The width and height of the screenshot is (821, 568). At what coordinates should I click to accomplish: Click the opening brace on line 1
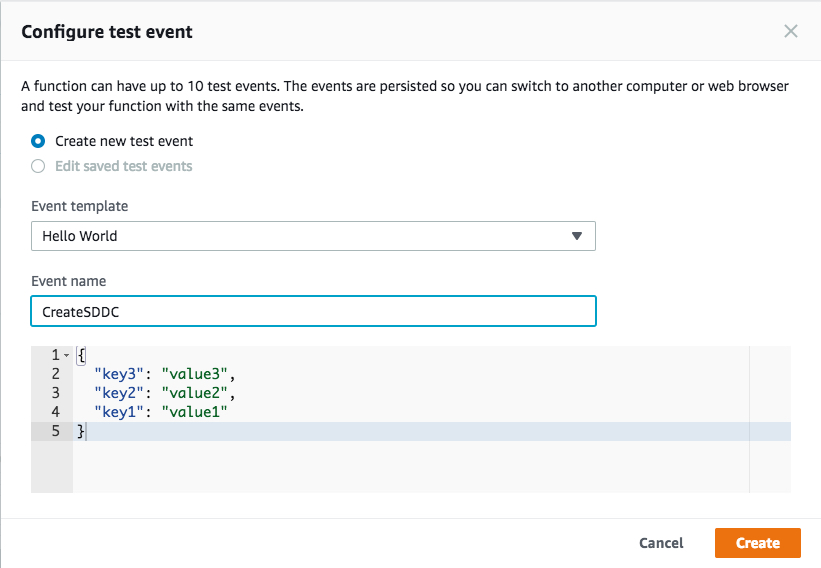(82, 355)
